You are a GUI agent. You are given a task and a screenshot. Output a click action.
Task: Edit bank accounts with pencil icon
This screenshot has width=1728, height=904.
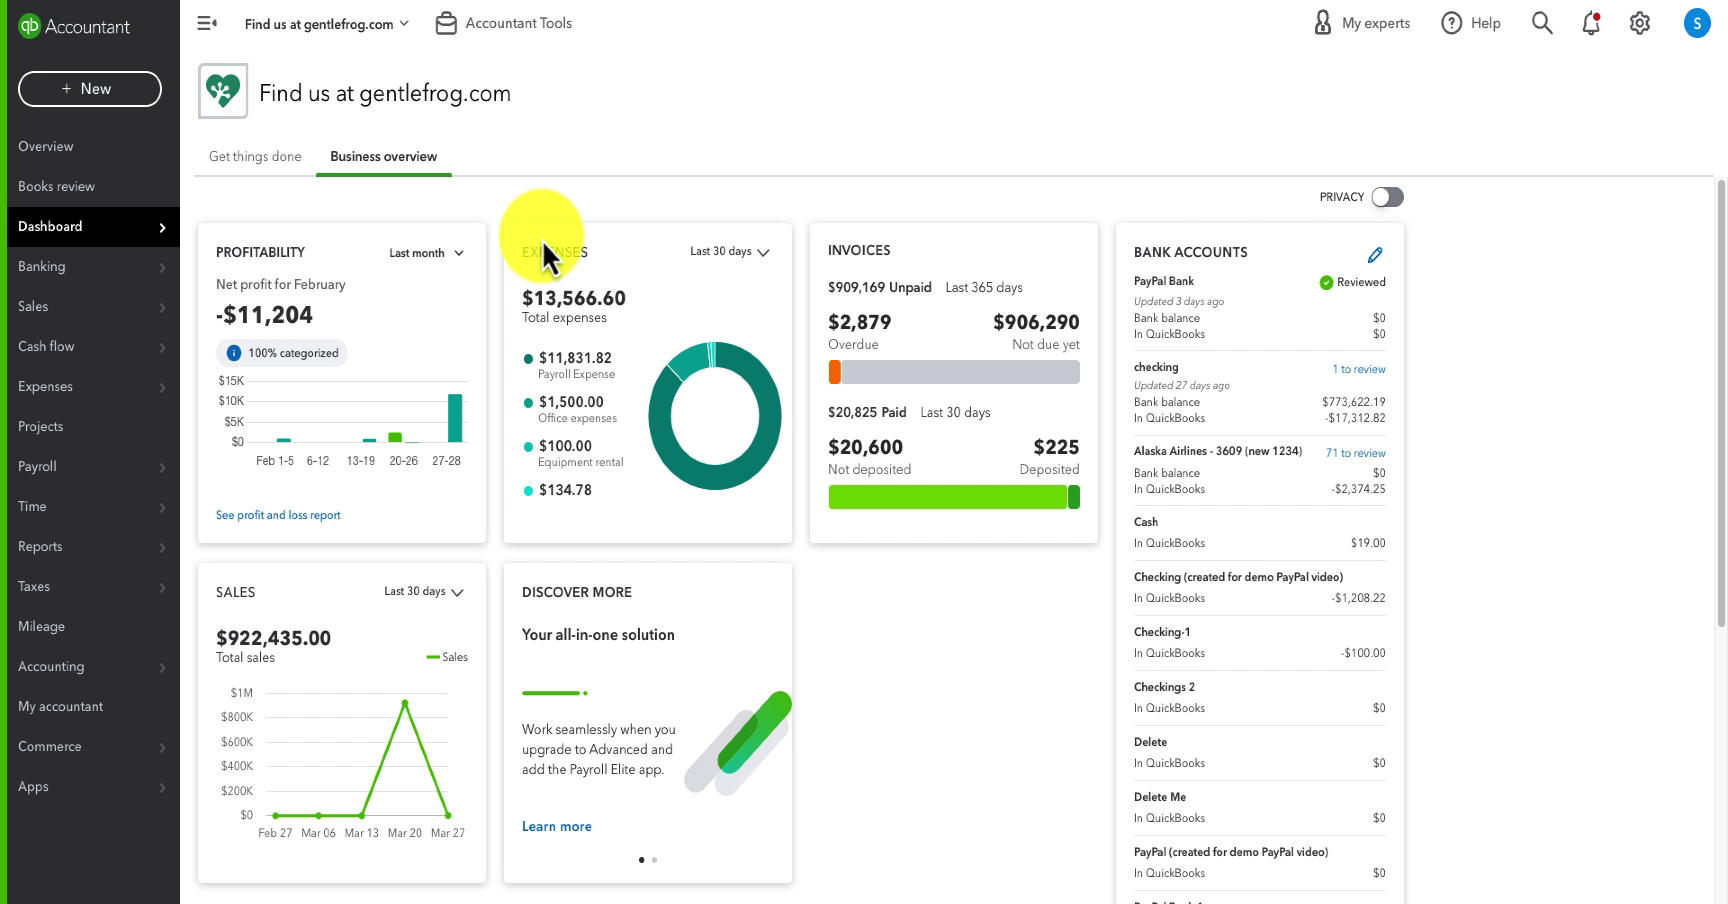pyautogui.click(x=1375, y=255)
